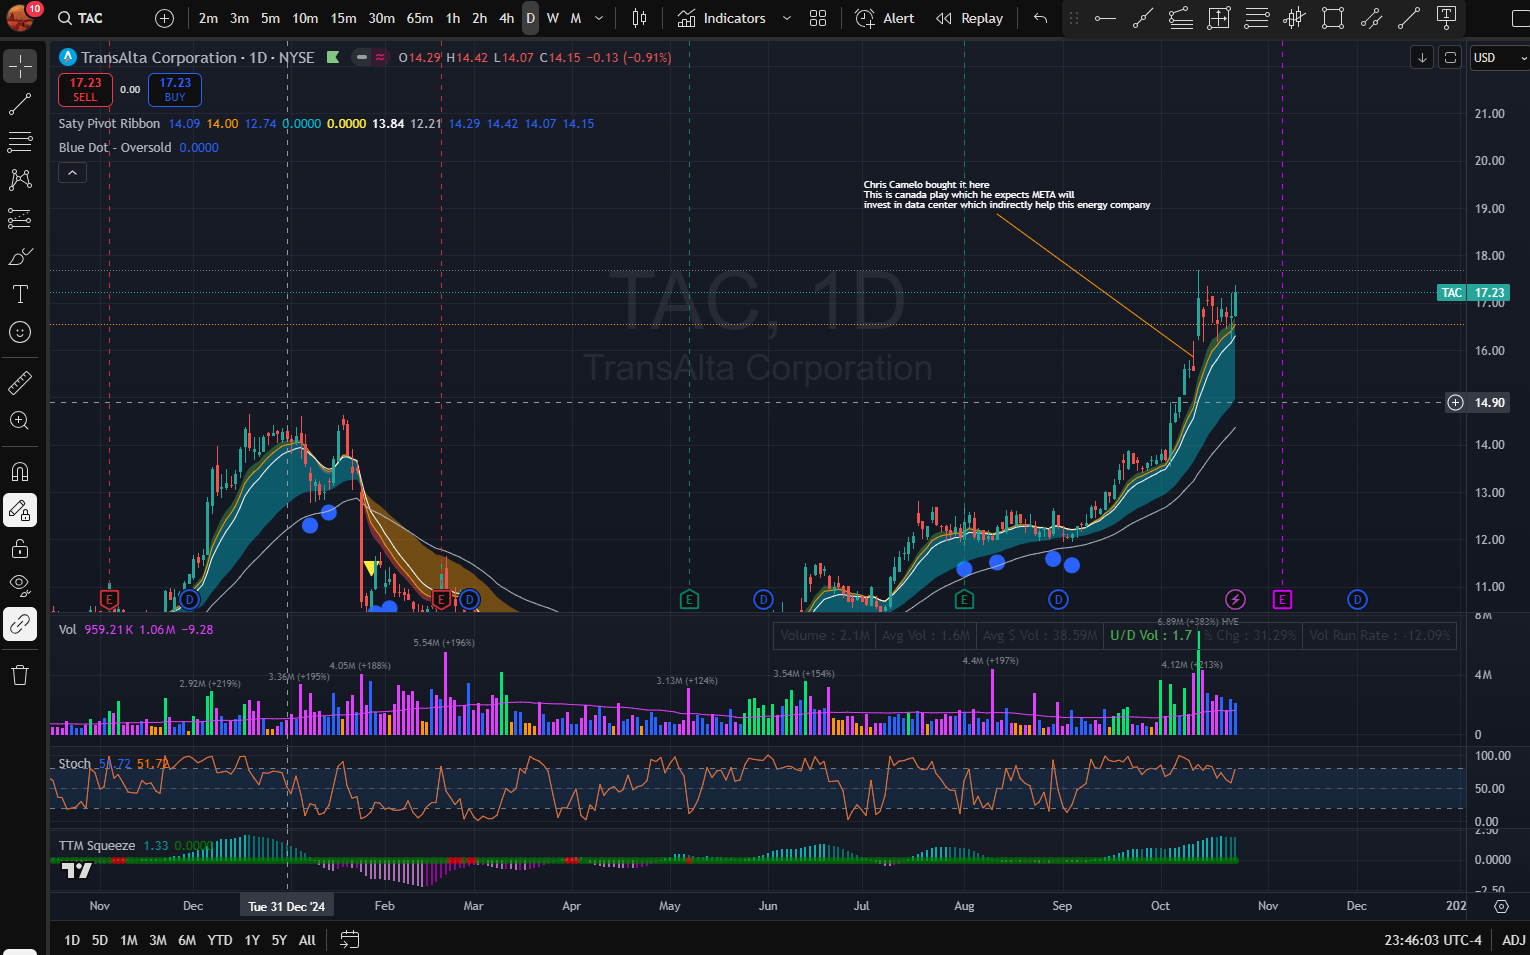Screen dimensions: 1530x955
Task: Open the patterns drawing tools
Action: [x=20, y=180]
